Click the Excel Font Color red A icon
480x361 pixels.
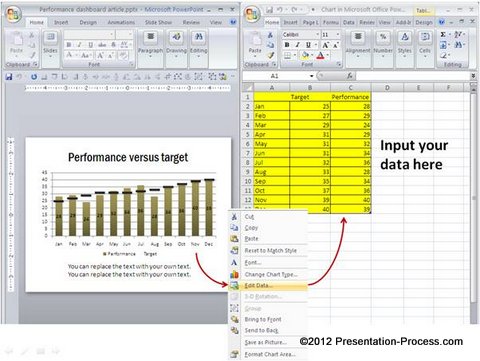[320, 55]
